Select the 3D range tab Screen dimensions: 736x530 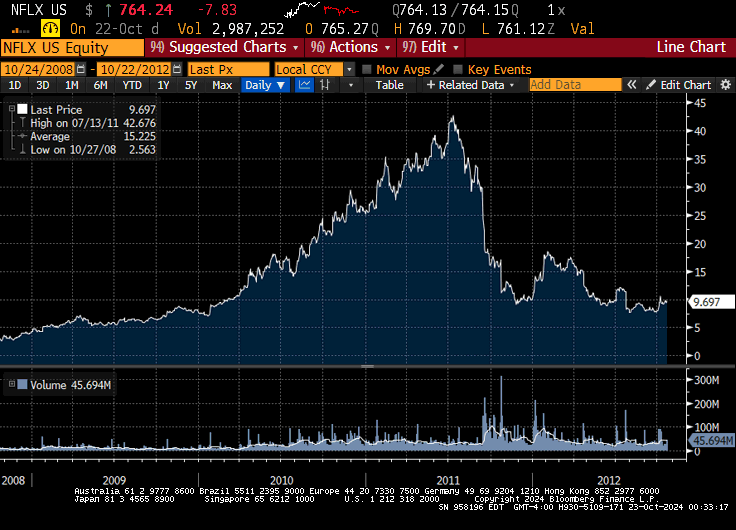43,85
